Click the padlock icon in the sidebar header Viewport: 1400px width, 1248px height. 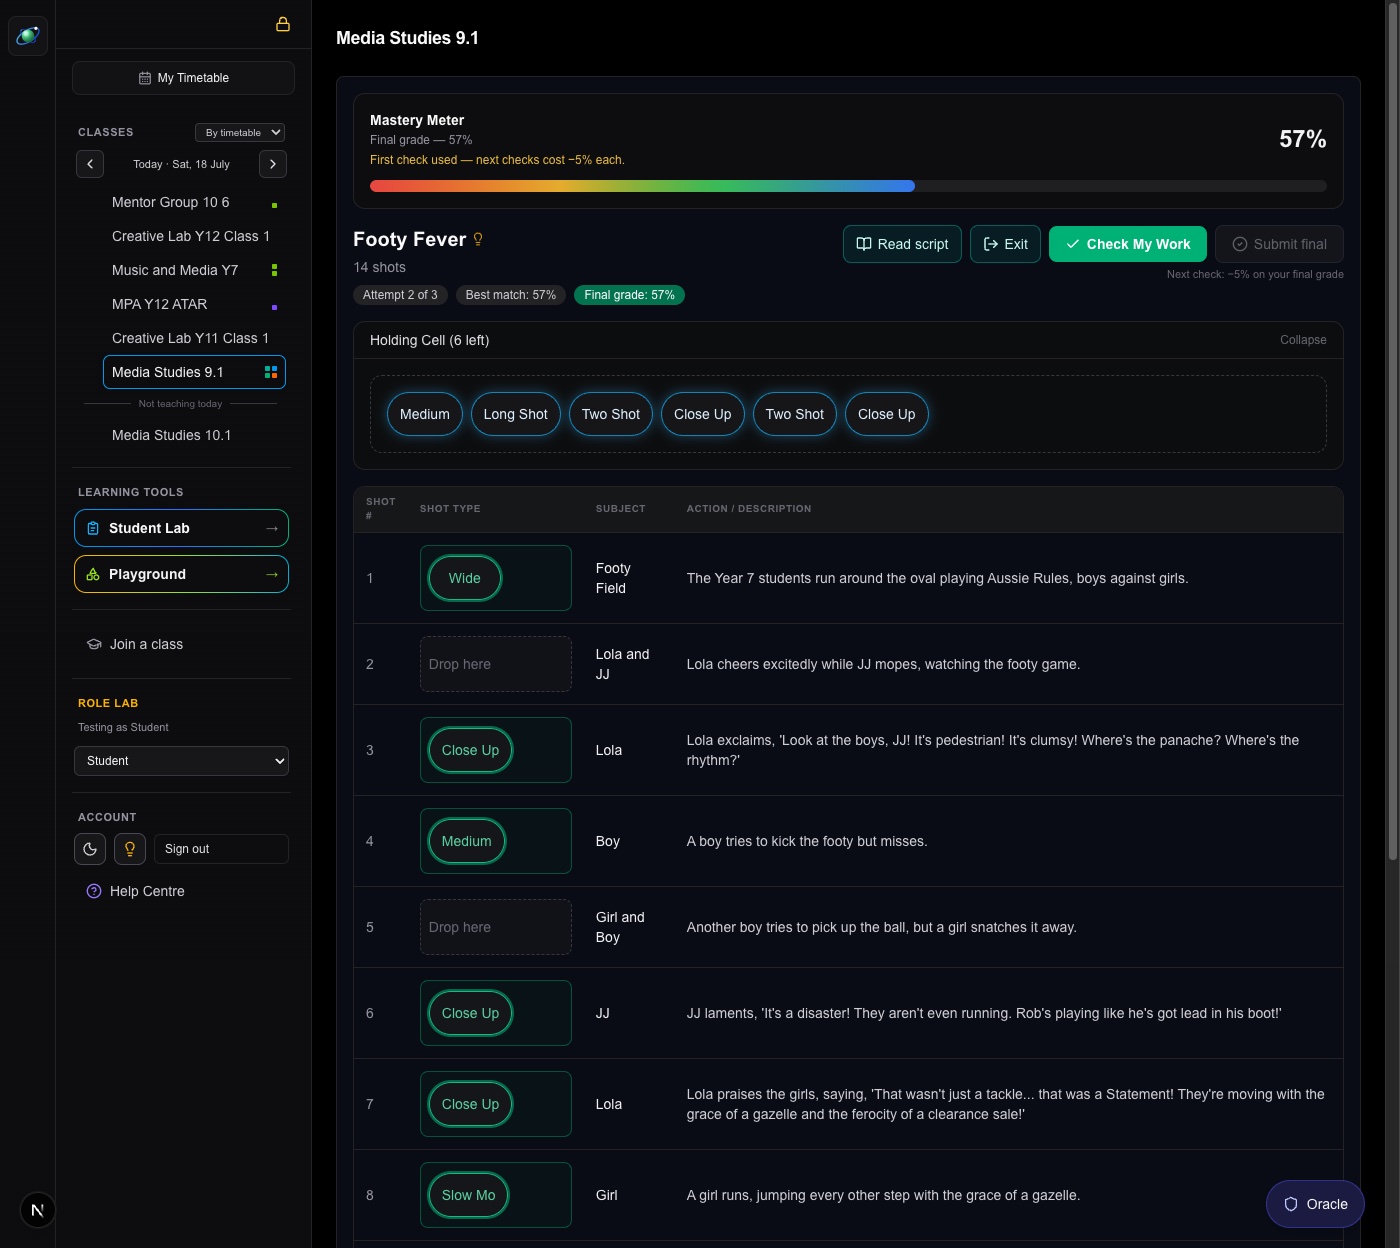283,24
